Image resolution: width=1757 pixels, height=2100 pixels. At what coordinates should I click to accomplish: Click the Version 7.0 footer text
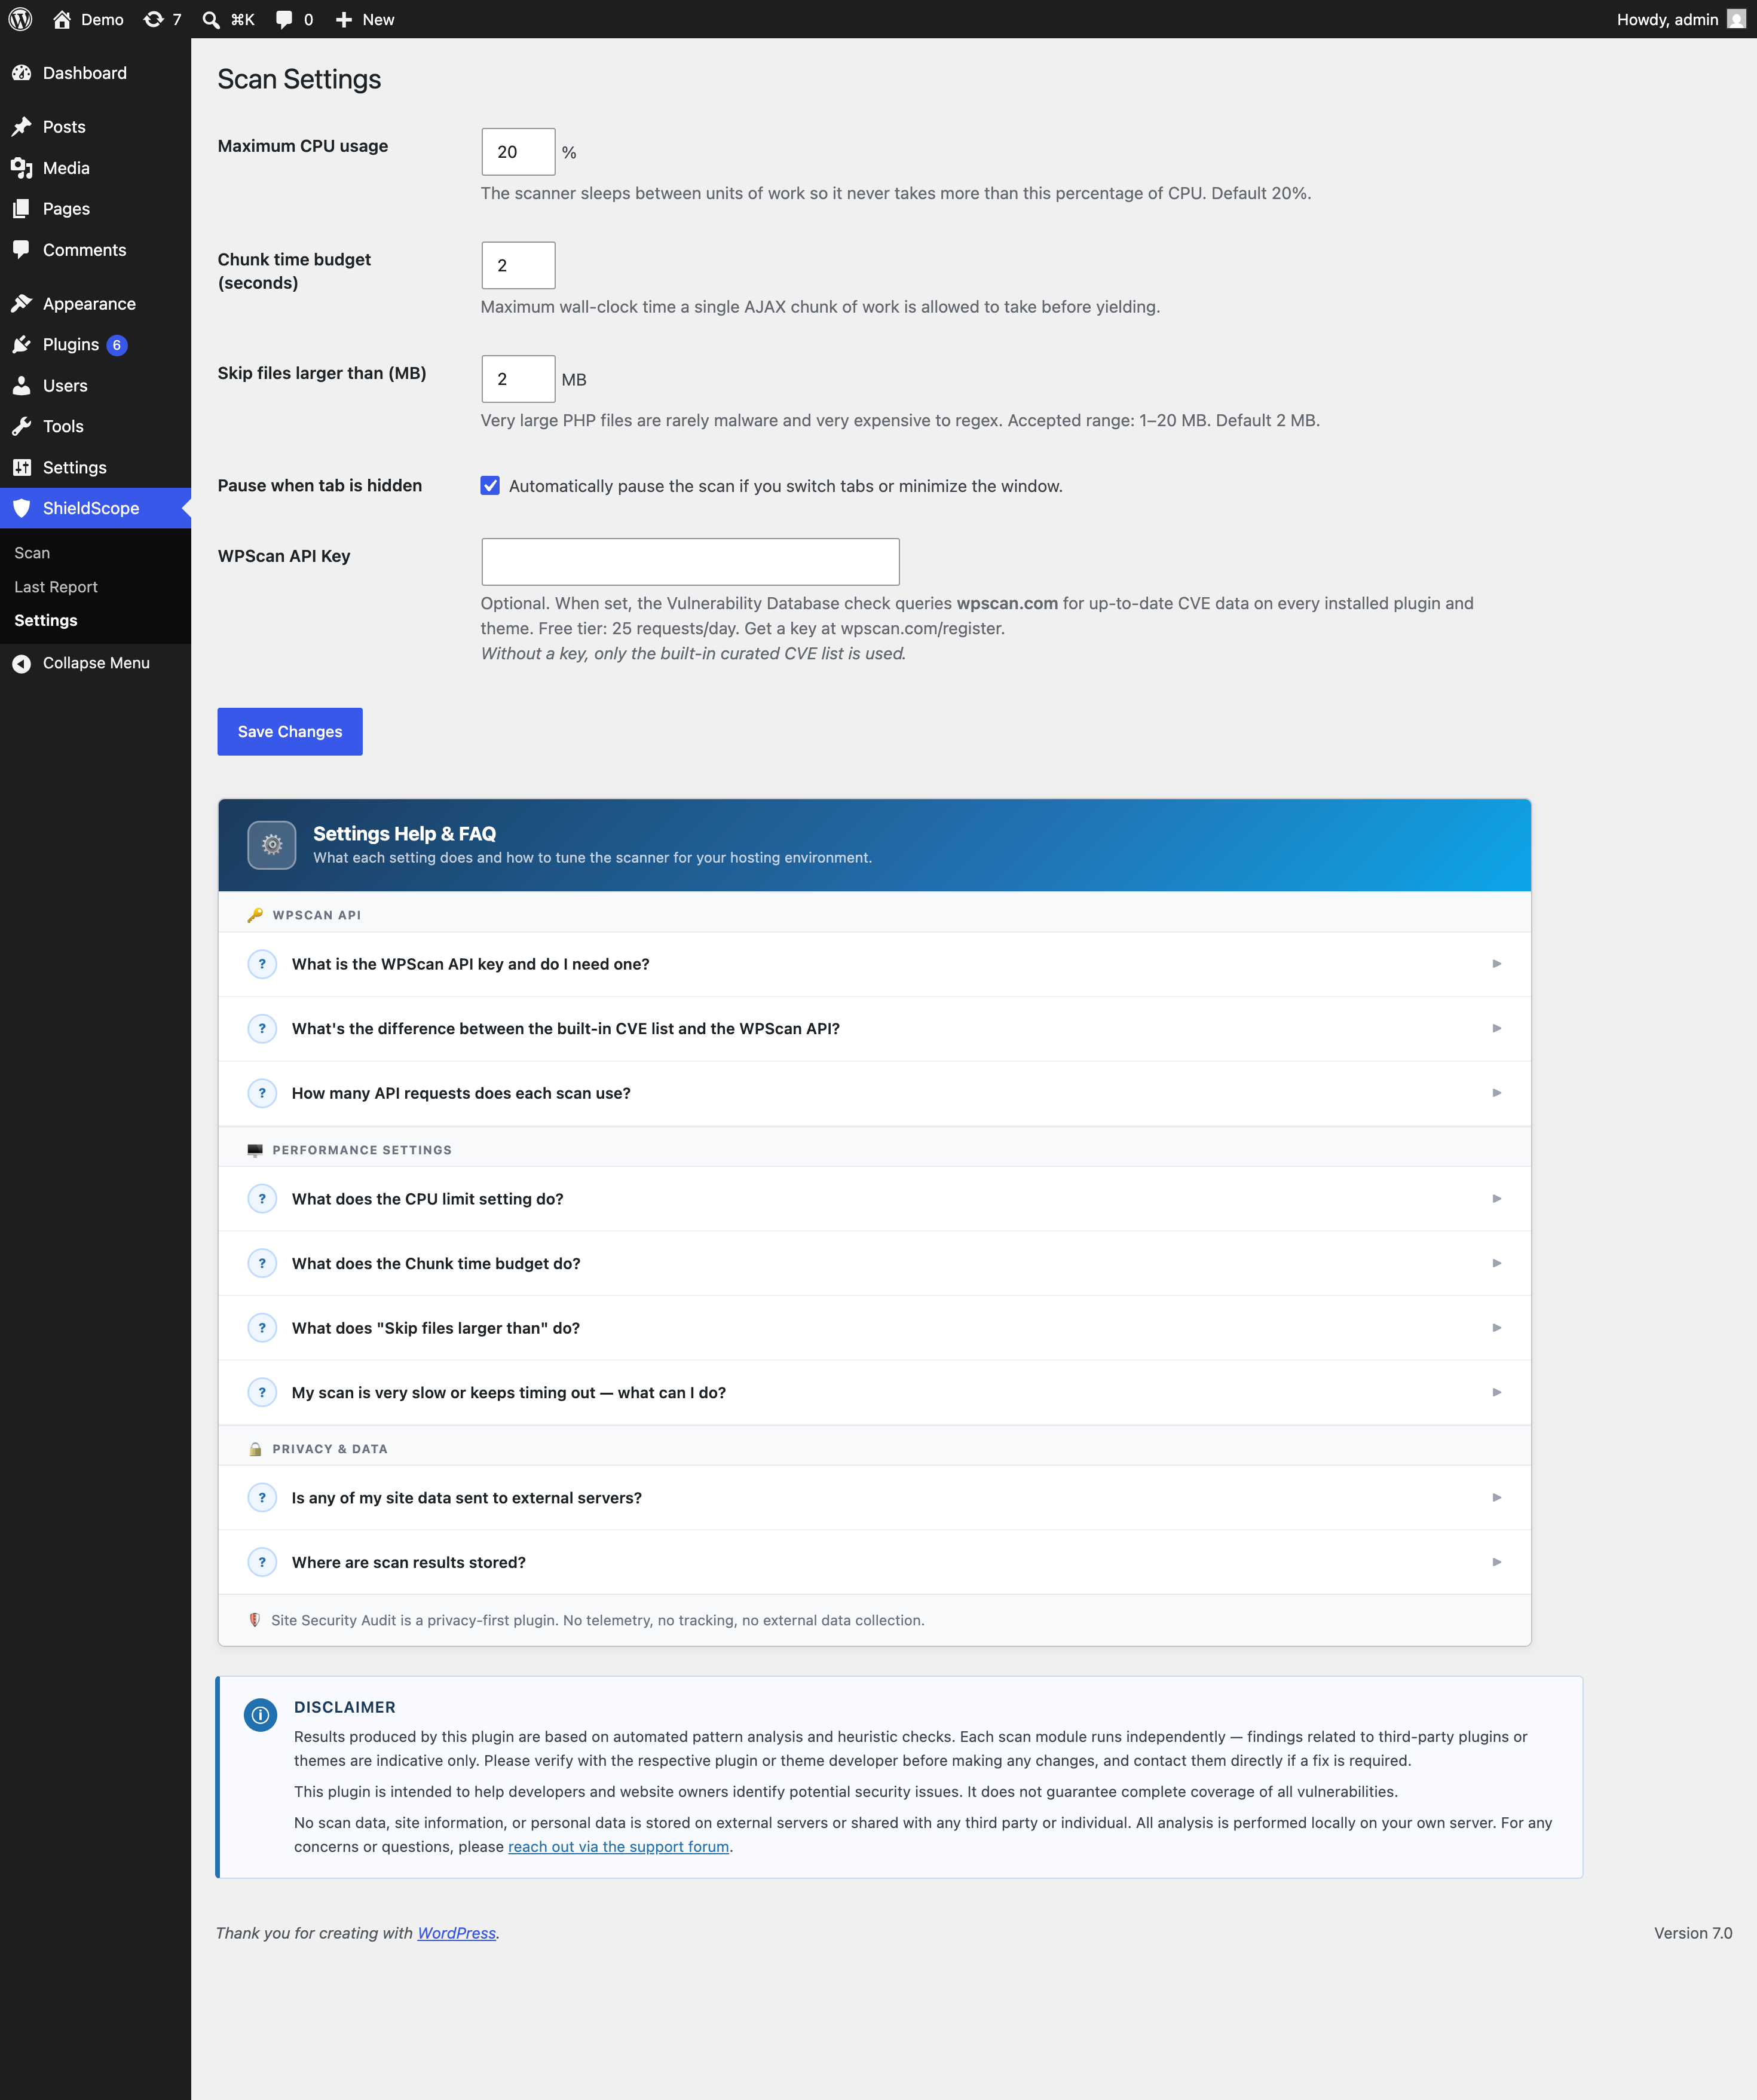coord(1692,1933)
